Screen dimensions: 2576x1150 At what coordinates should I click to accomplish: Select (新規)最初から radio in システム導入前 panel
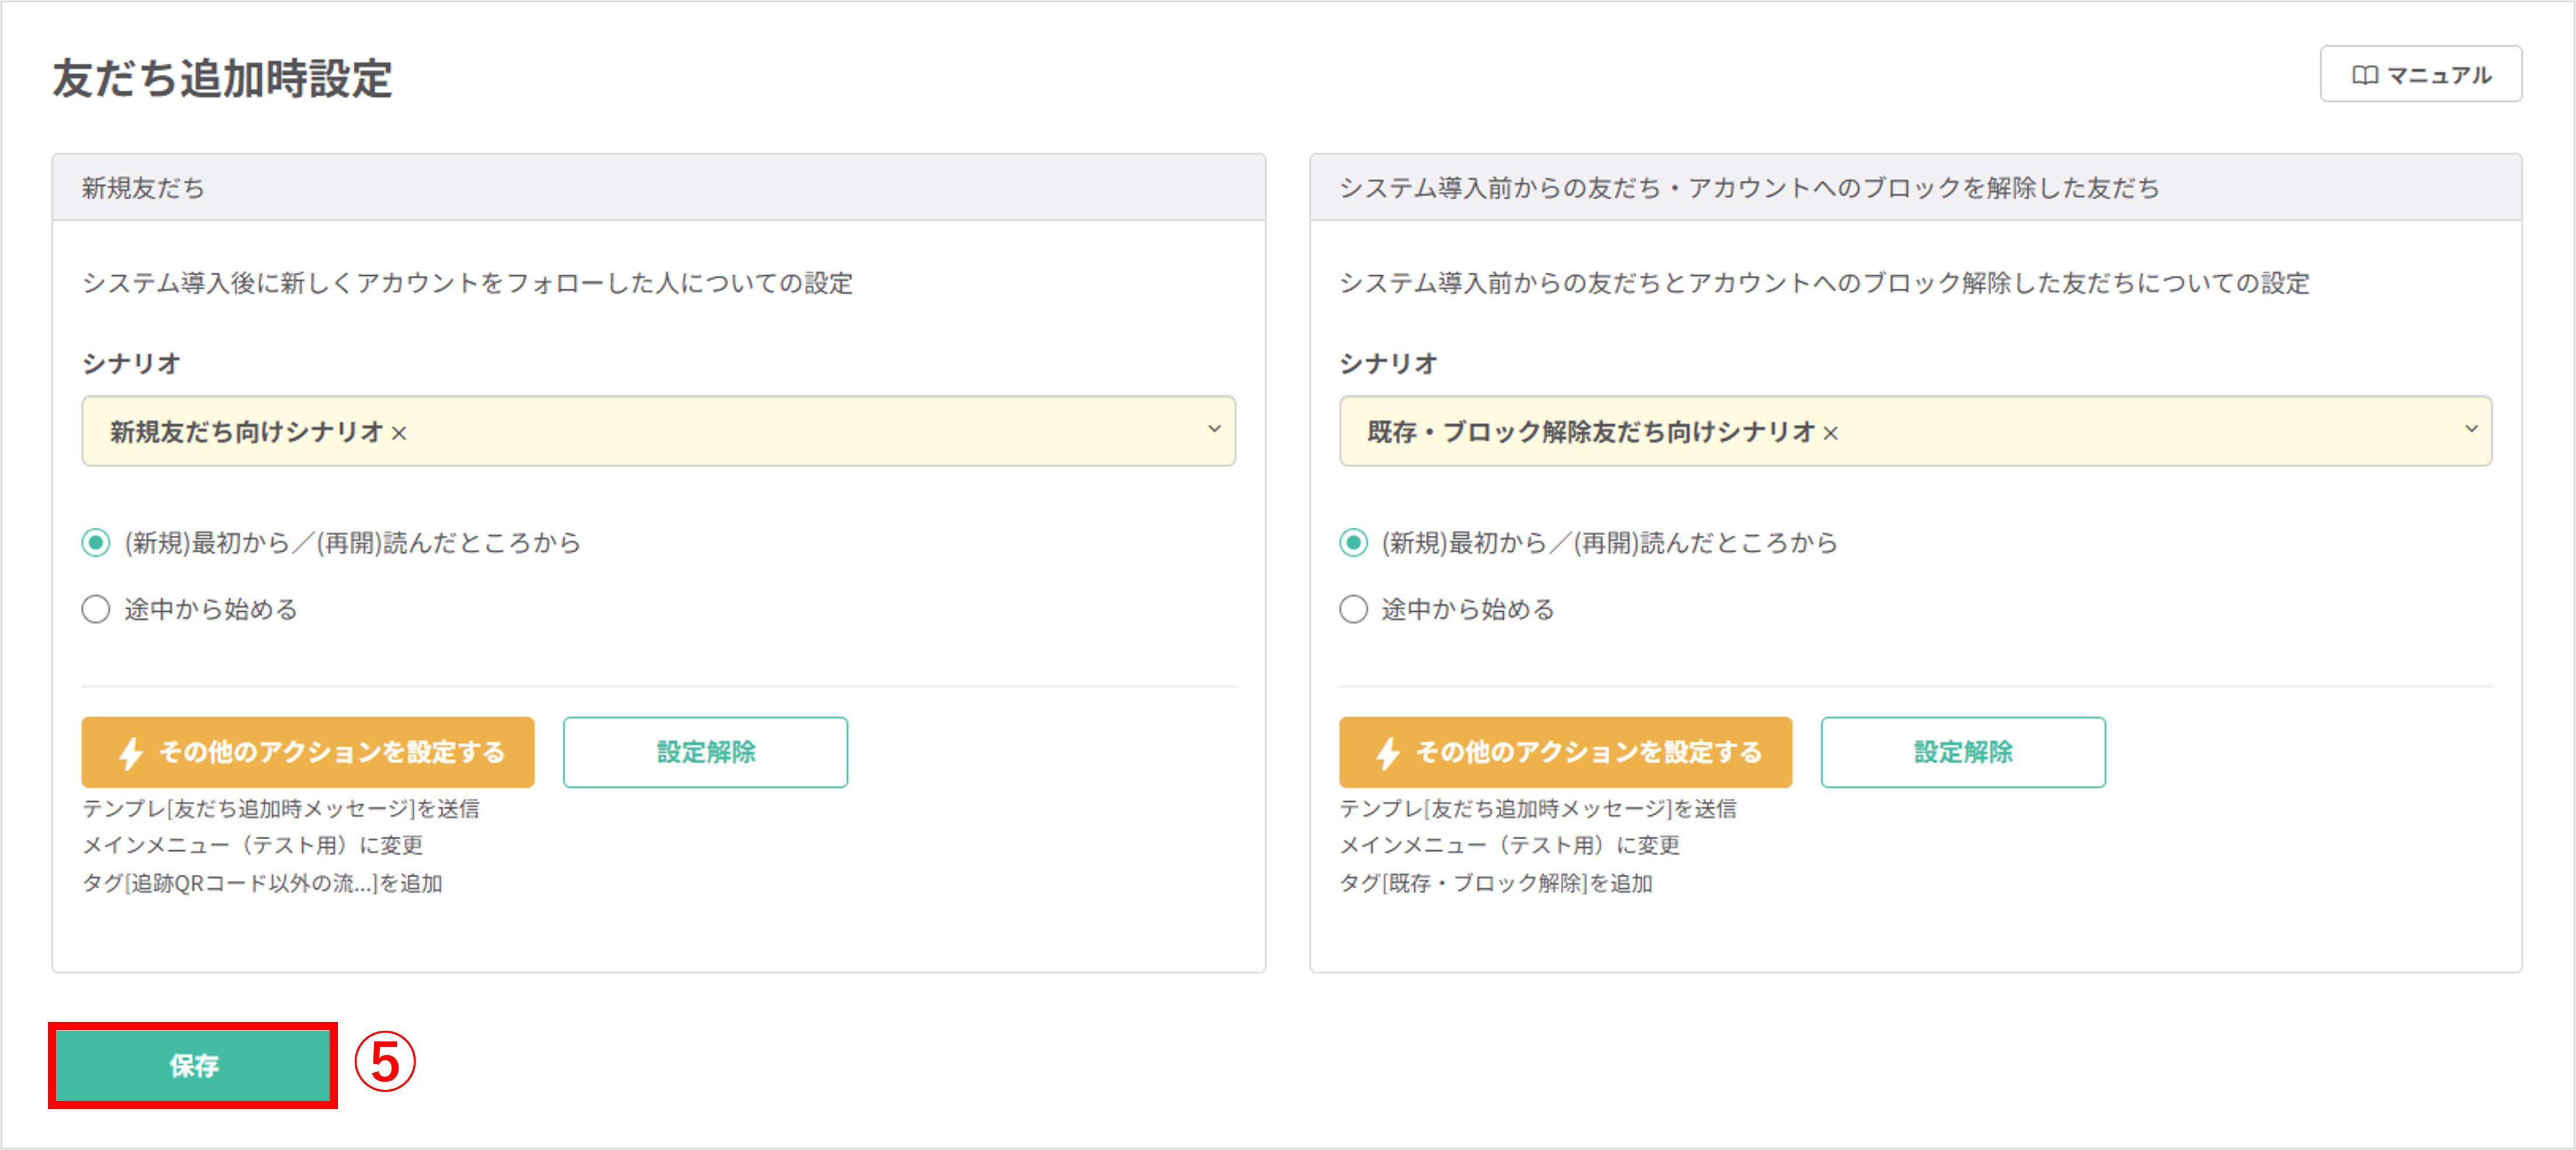tap(1353, 543)
